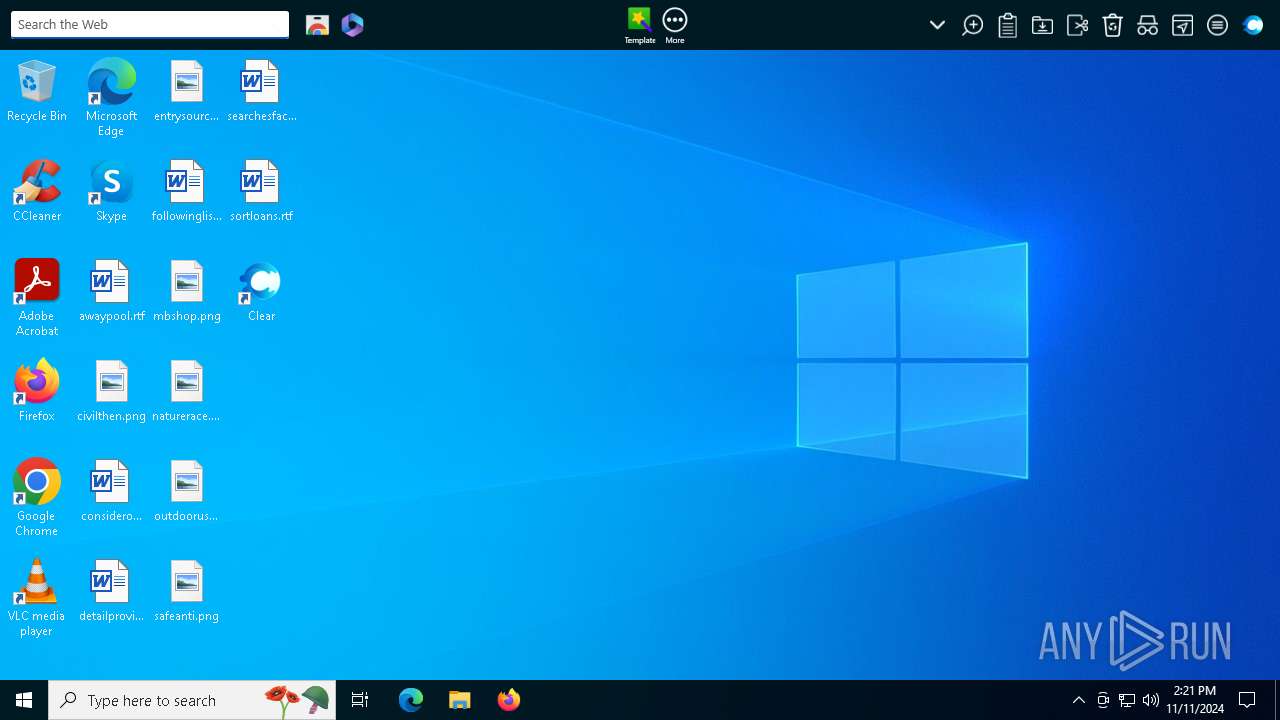
Task: Select the detailprovi... Word document on the desktop
Action: point(111,590)
